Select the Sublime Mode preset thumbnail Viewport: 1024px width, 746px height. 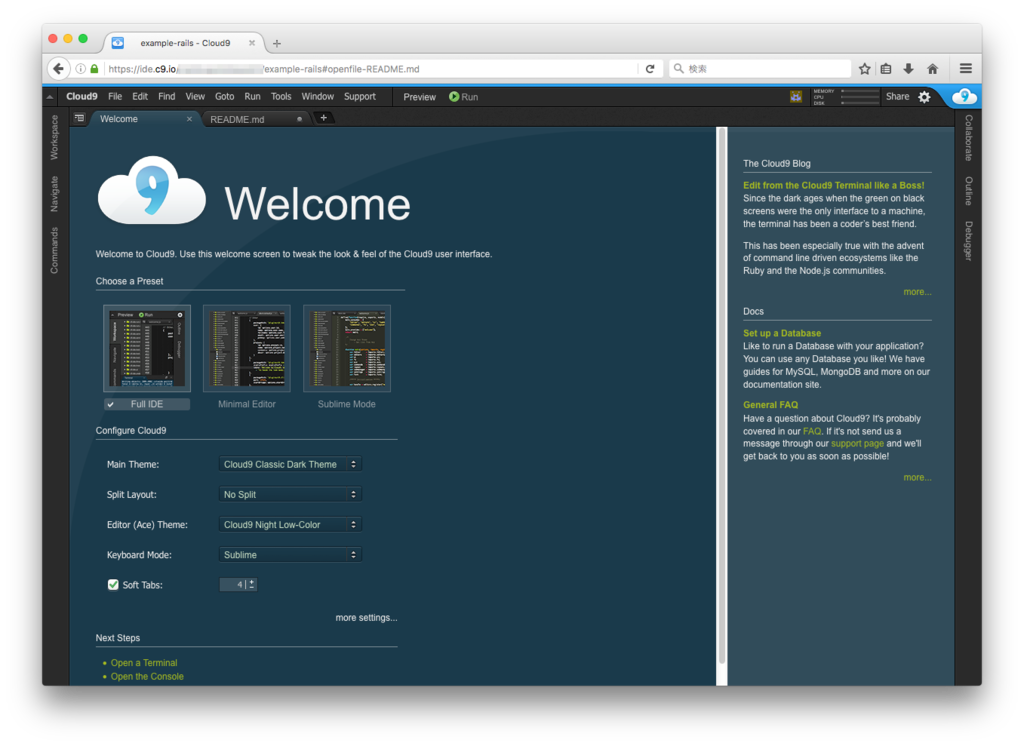(347, 349)
